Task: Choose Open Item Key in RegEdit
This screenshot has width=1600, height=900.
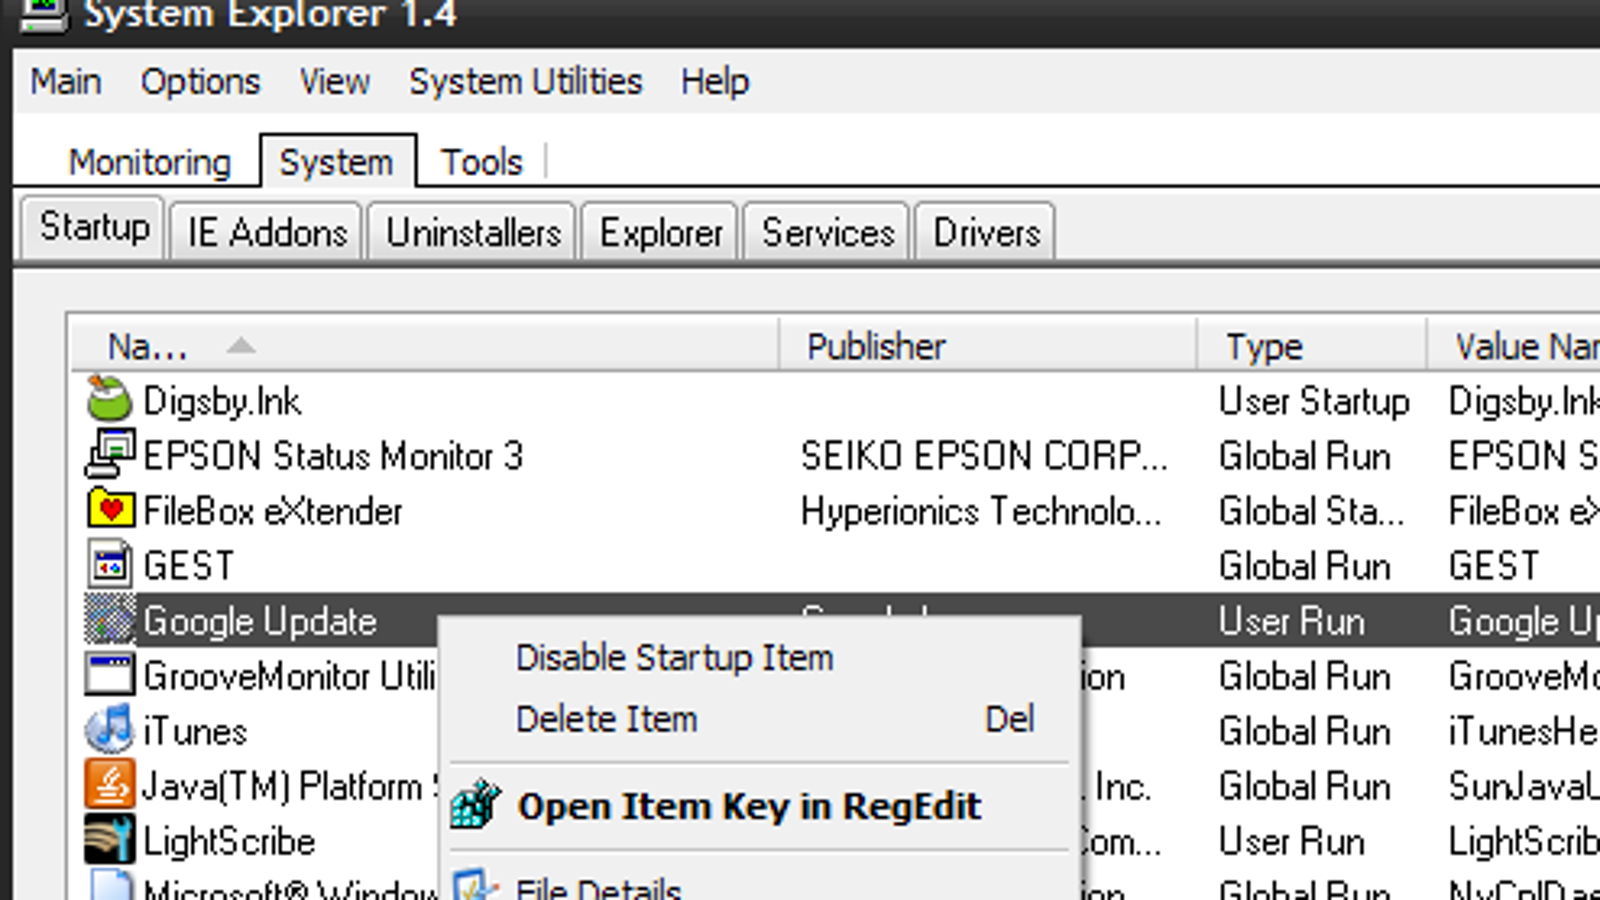Action: coord(749,806)
